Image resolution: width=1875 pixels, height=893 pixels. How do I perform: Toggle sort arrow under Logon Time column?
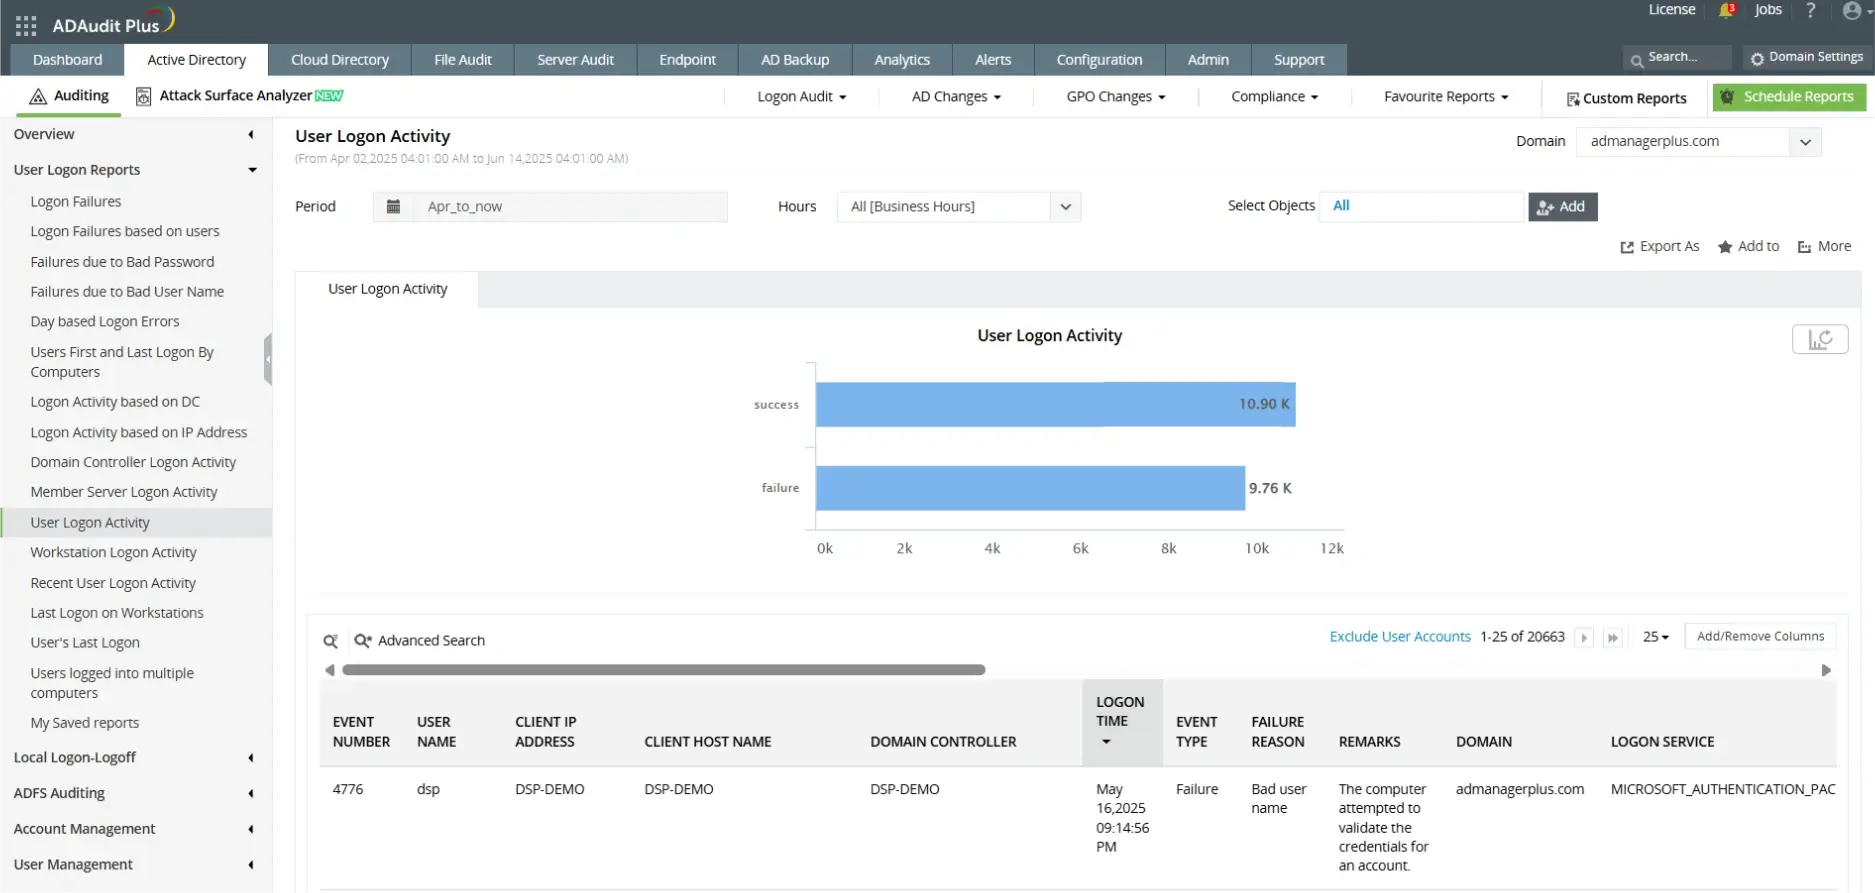point(1106,742)
